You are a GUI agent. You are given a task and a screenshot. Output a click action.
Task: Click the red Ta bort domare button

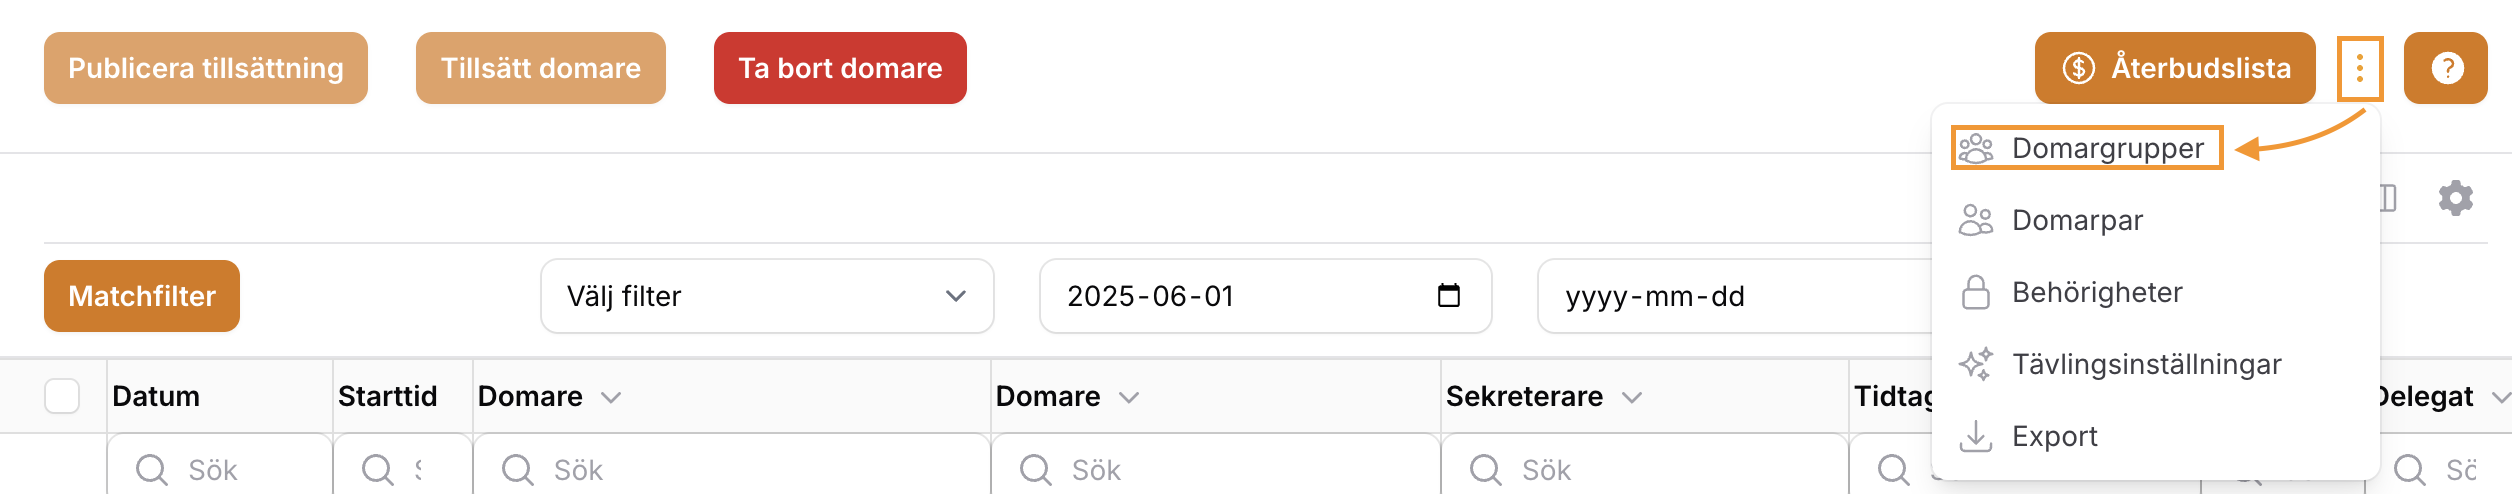[840, 68]
